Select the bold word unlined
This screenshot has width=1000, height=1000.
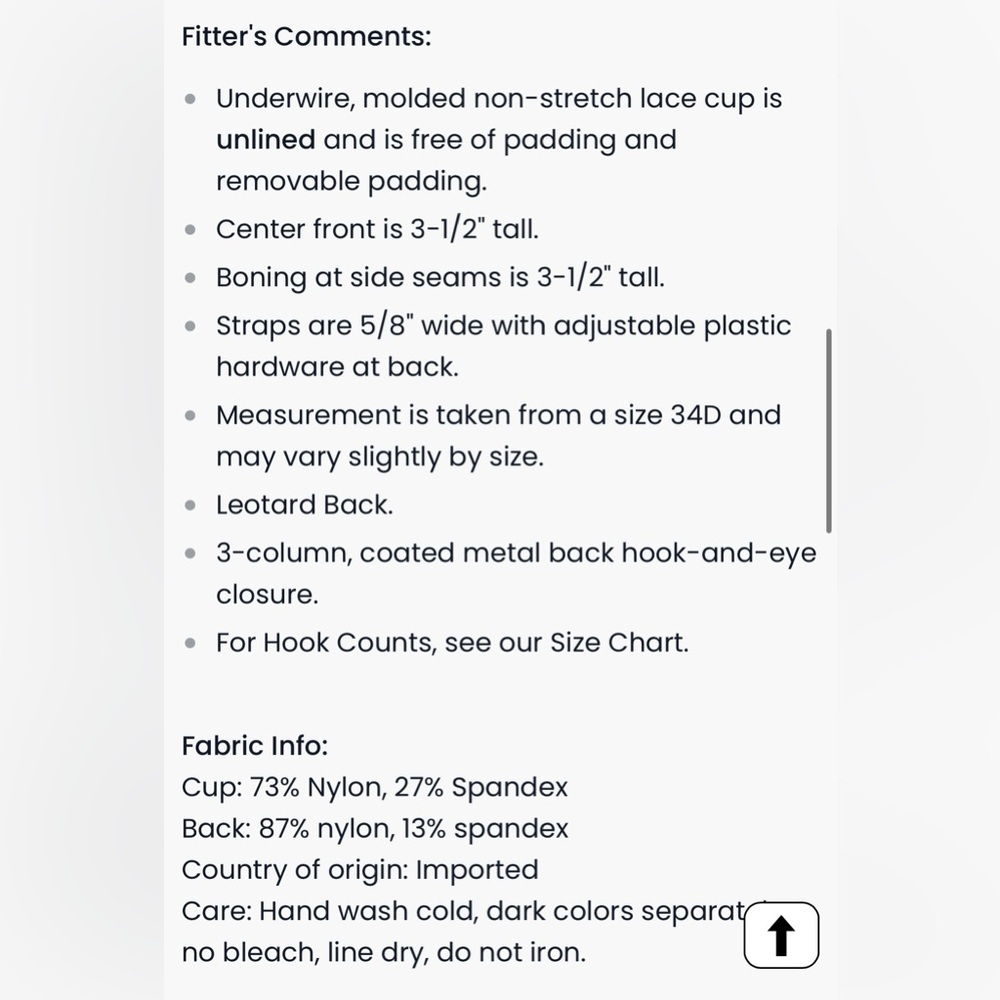265,140
